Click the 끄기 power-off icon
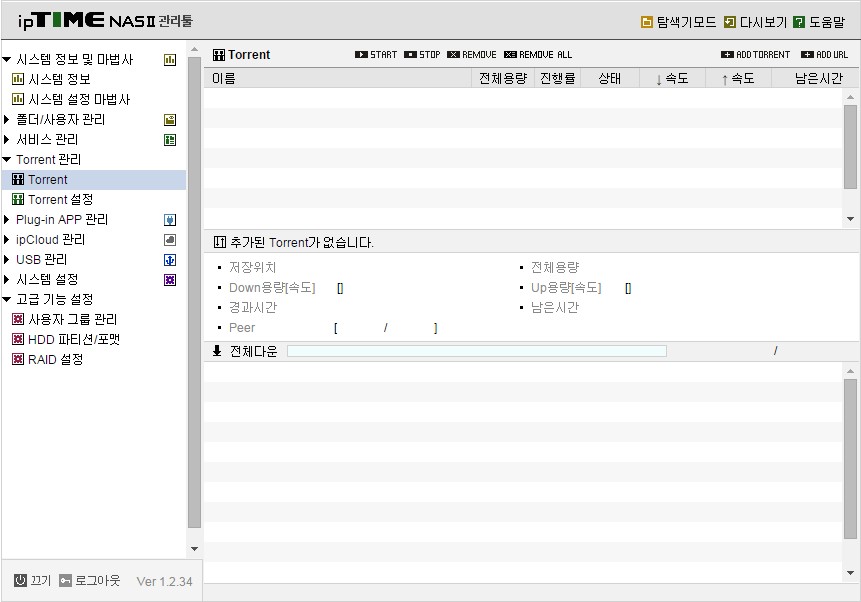Screen dimensions: 861x602 [20, 581]
